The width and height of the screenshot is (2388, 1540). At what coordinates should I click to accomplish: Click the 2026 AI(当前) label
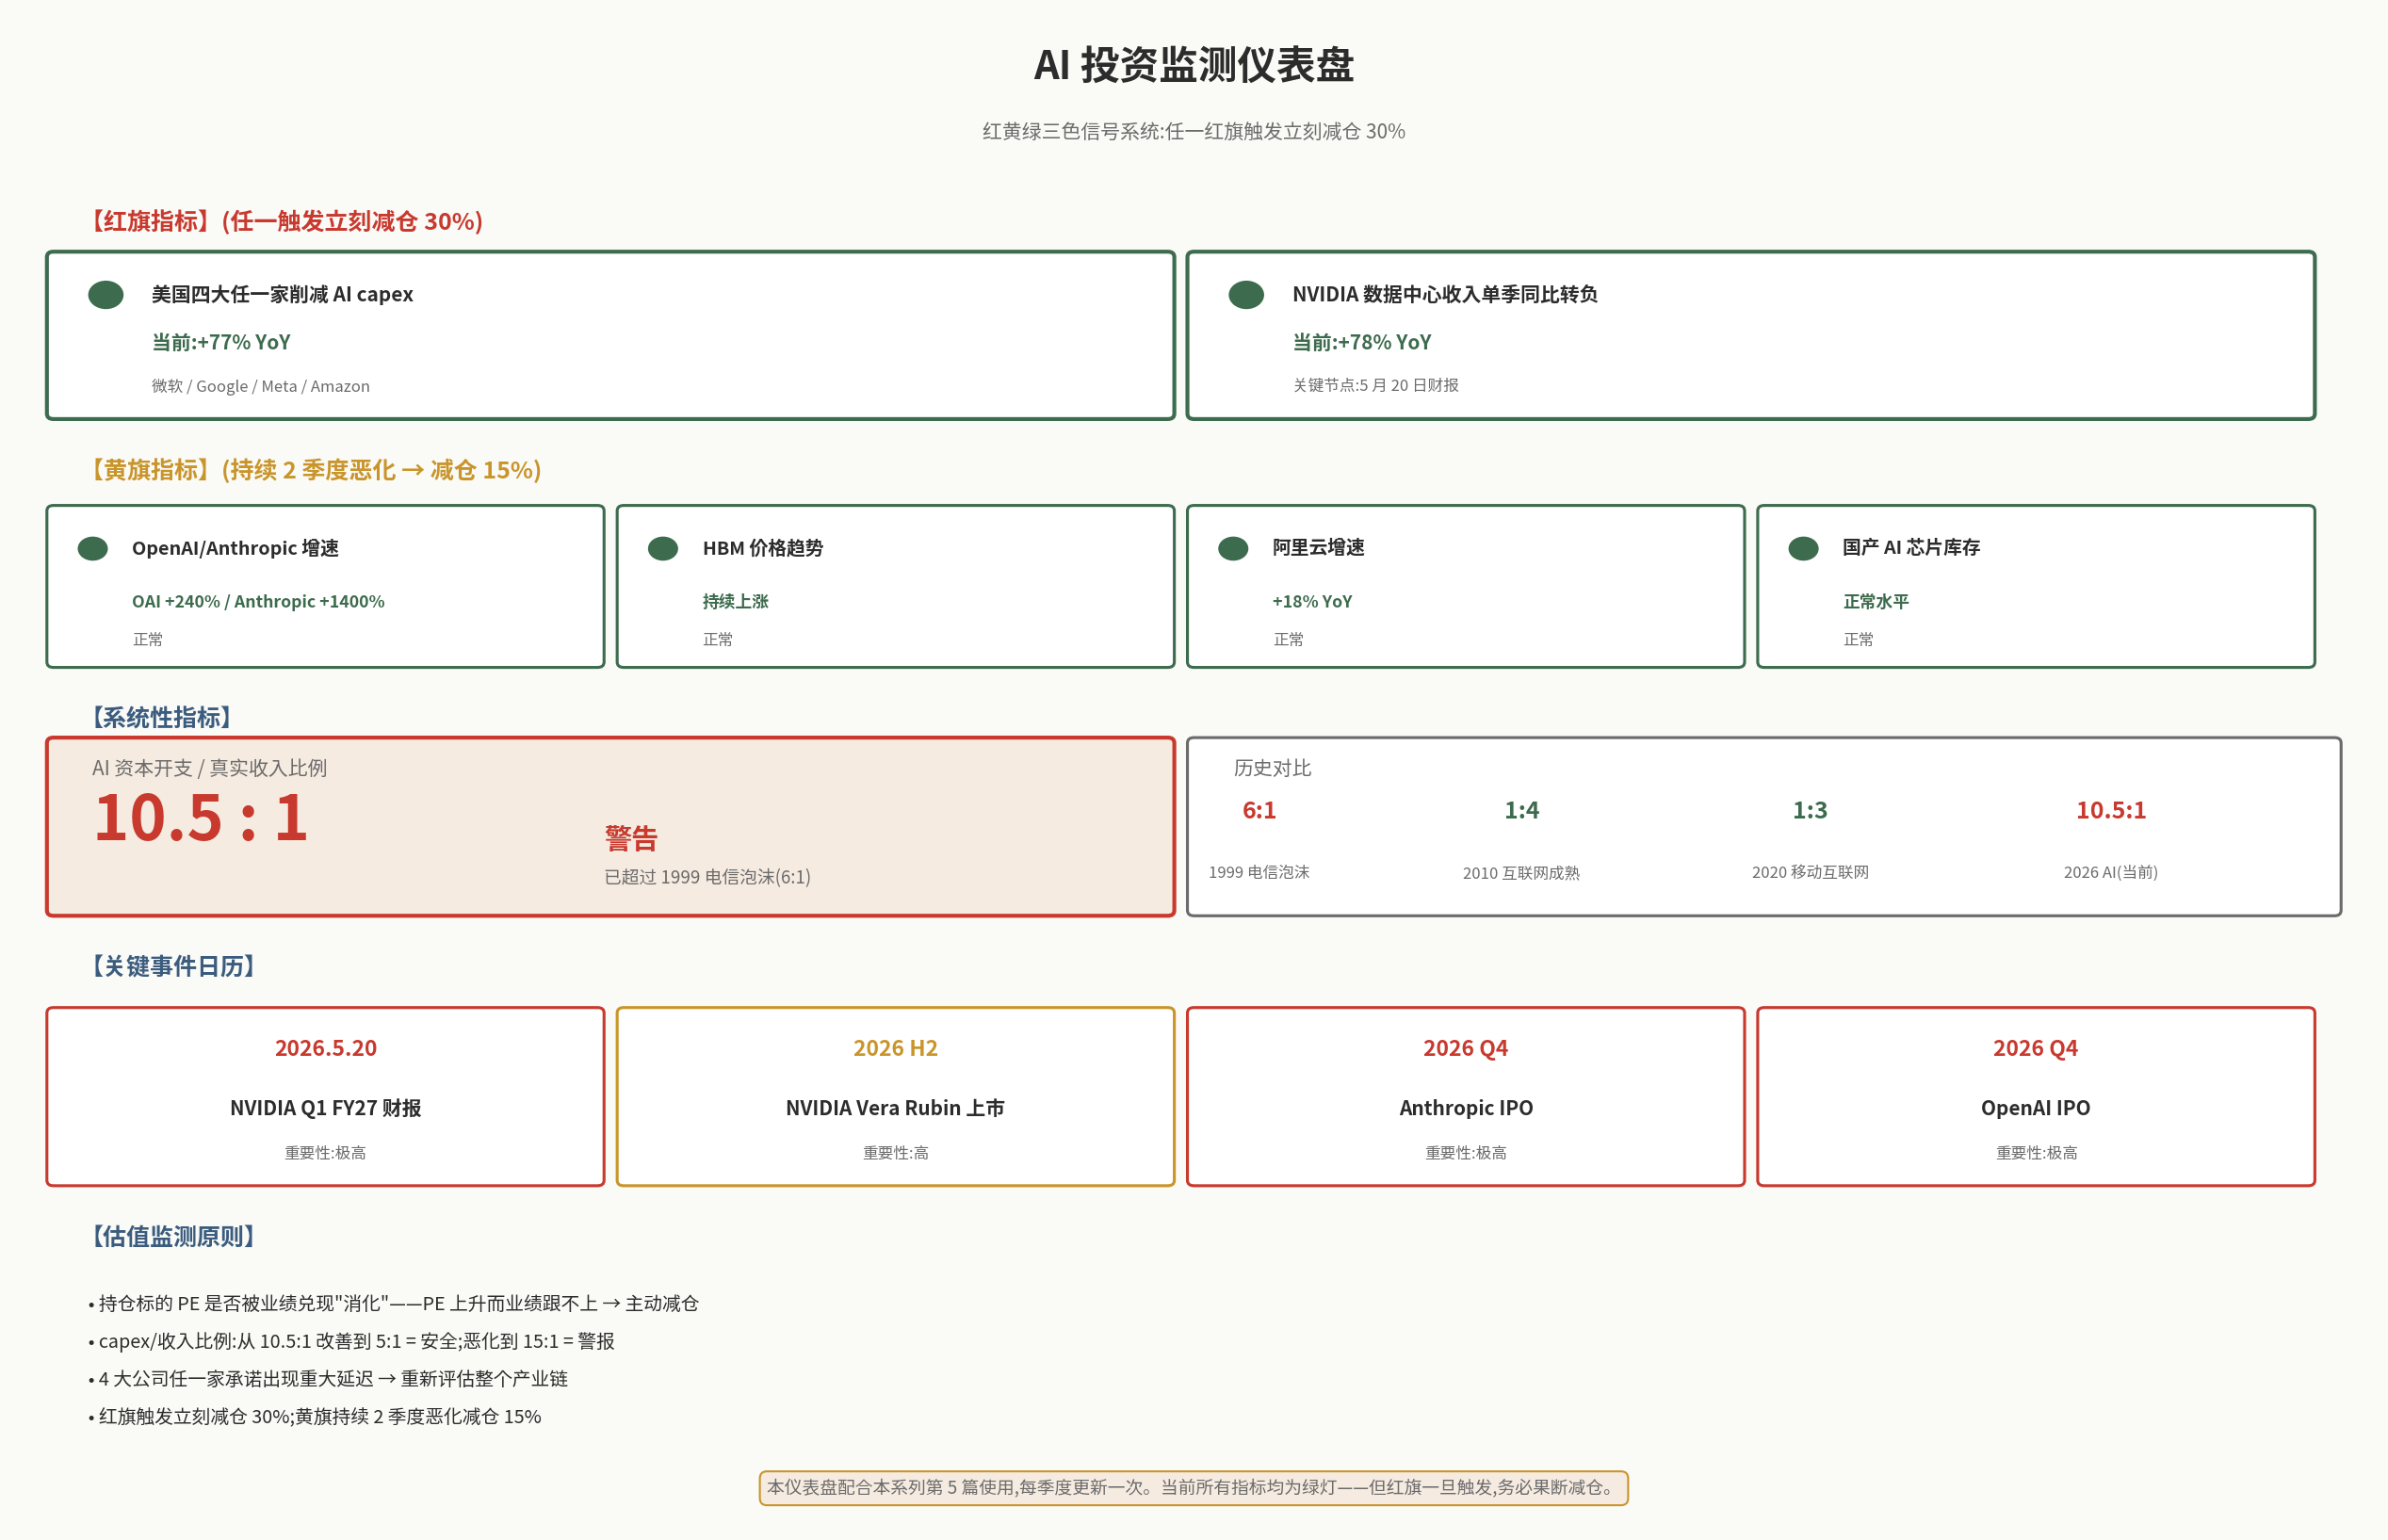(x=2111, y=872)
